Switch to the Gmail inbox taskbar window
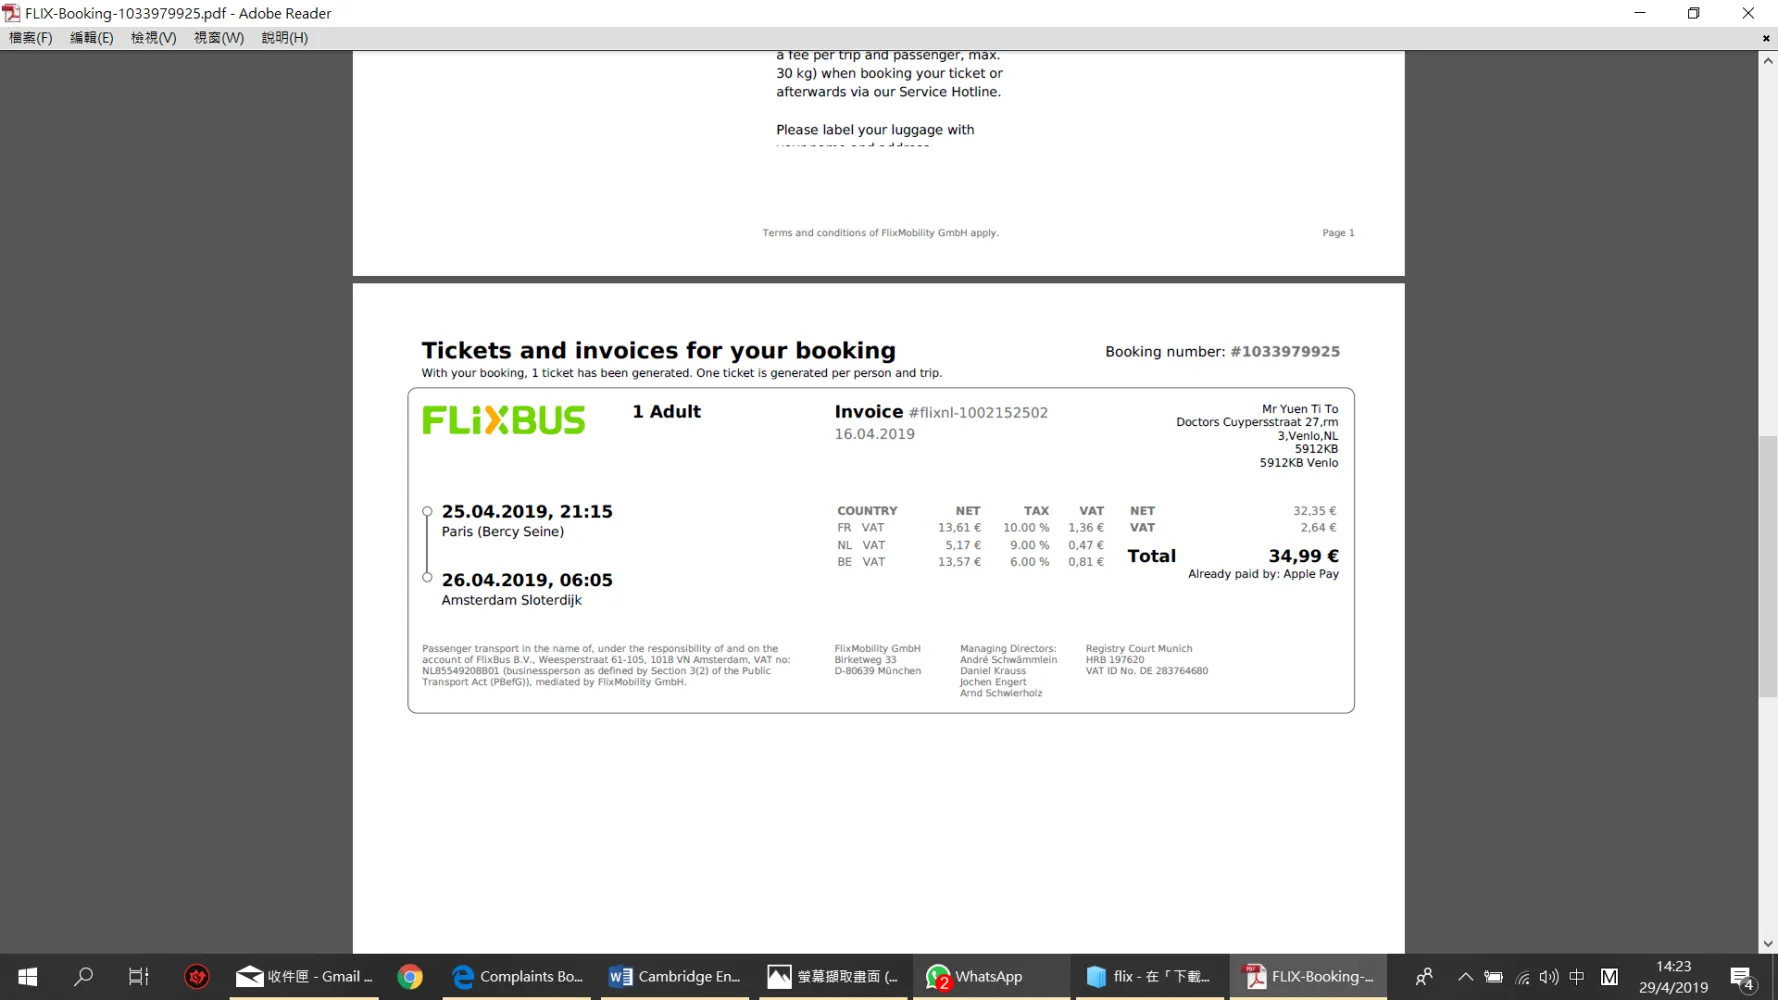Screen dimensions: 1778x1000 pos(304,977)
